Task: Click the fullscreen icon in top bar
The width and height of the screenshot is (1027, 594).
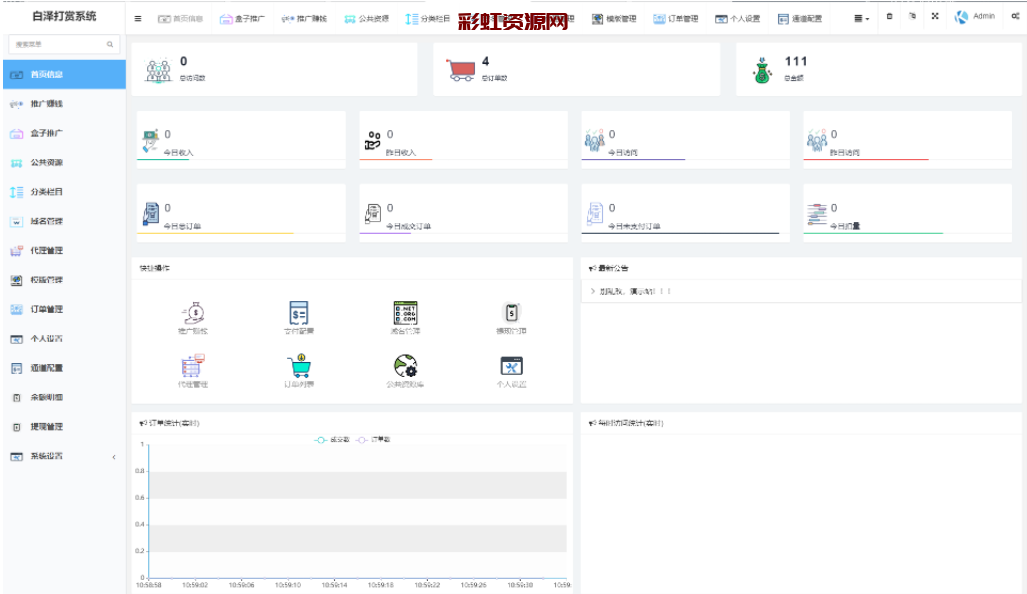Action: [x=934, y=17]
